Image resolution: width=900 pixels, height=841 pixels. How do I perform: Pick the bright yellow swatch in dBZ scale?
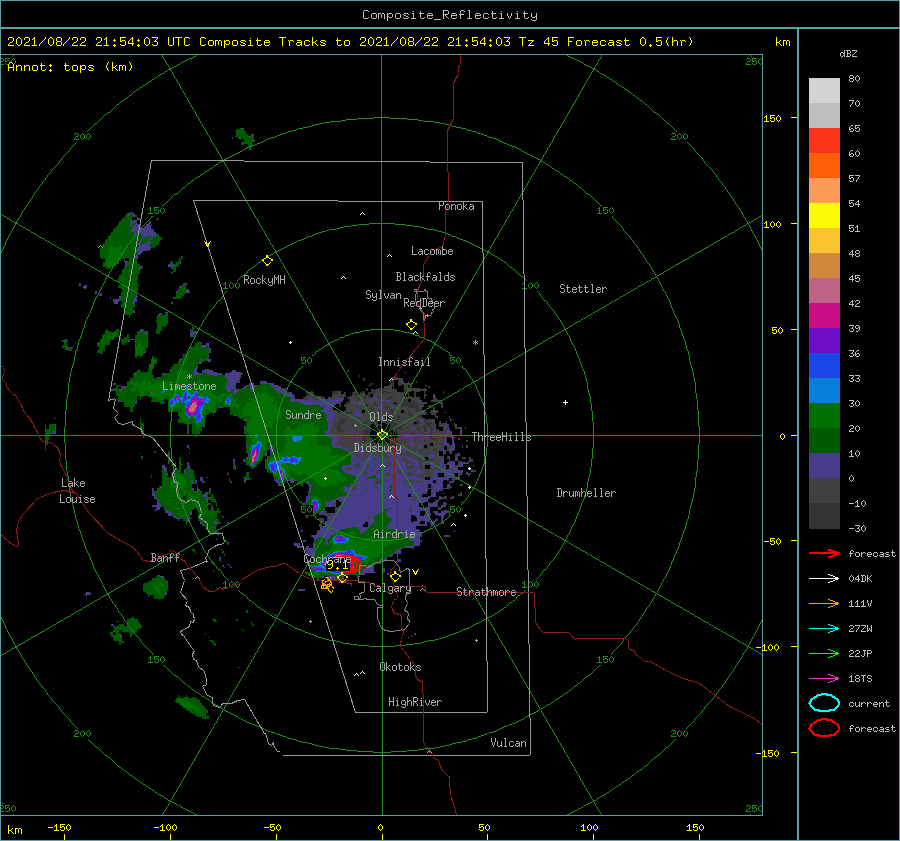coord(824,215)
